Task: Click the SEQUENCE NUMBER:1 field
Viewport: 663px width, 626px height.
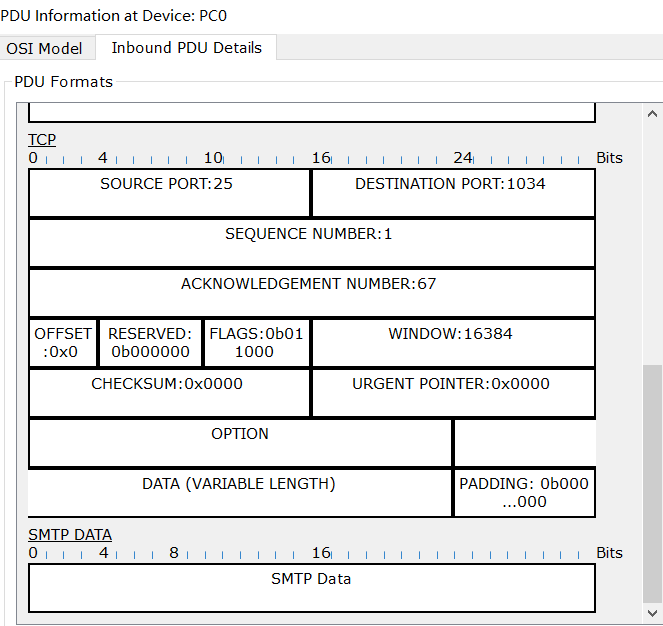Action: (312, 243)
